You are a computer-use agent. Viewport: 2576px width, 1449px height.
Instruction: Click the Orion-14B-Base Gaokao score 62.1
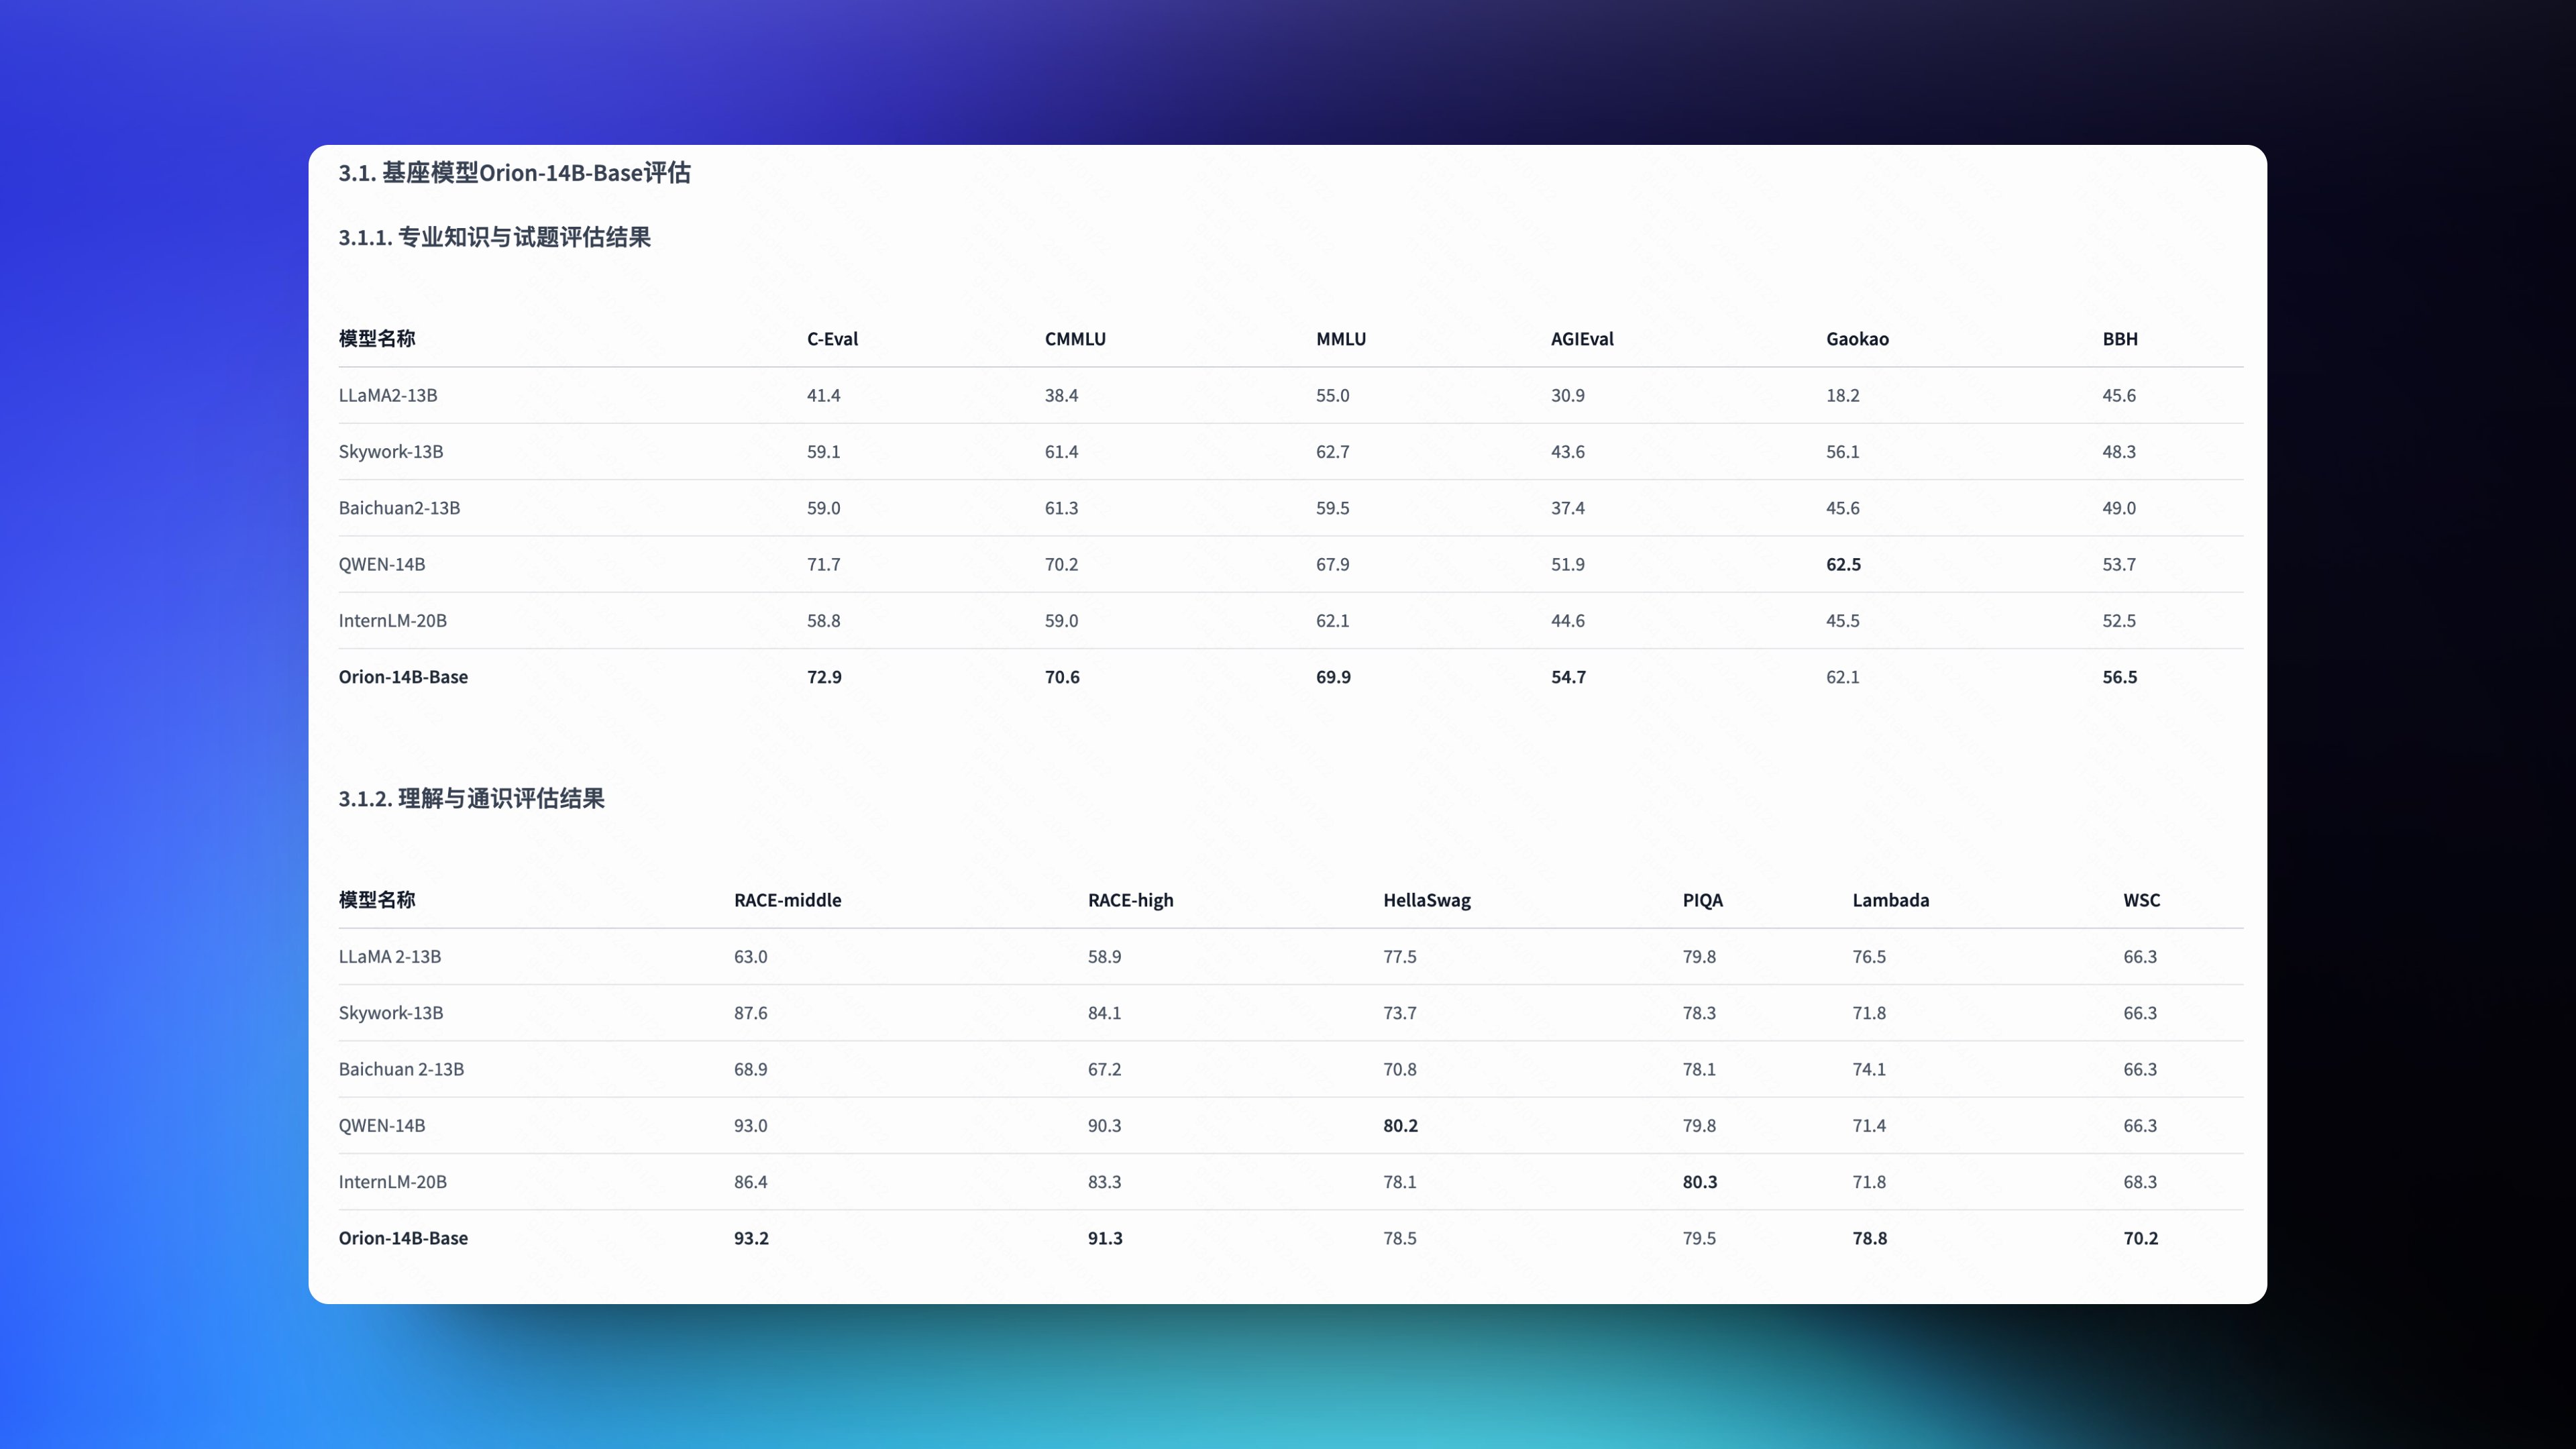(x=1842, y=677)
